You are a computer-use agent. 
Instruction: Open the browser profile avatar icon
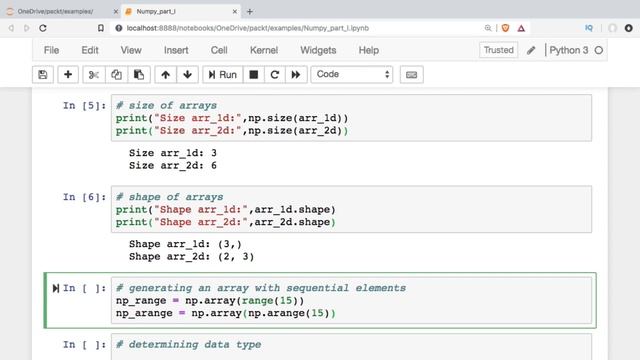point(612,28)
